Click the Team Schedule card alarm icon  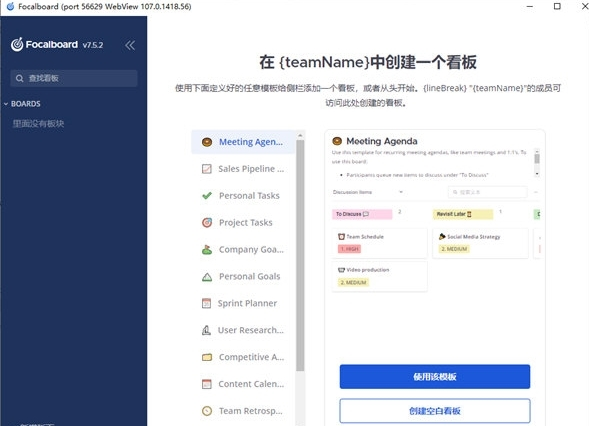point(341,237)
